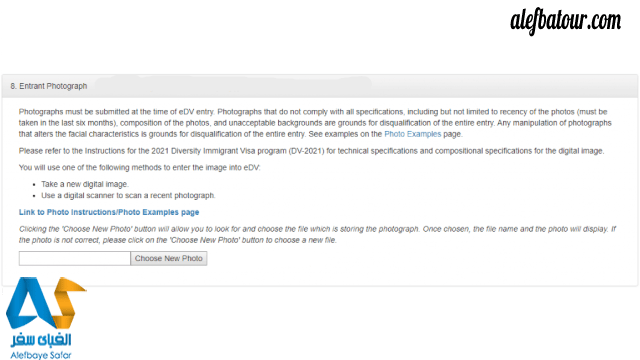Open the inline Photo Examples link
Screen dimensions: 640x360
coord(413,134)
